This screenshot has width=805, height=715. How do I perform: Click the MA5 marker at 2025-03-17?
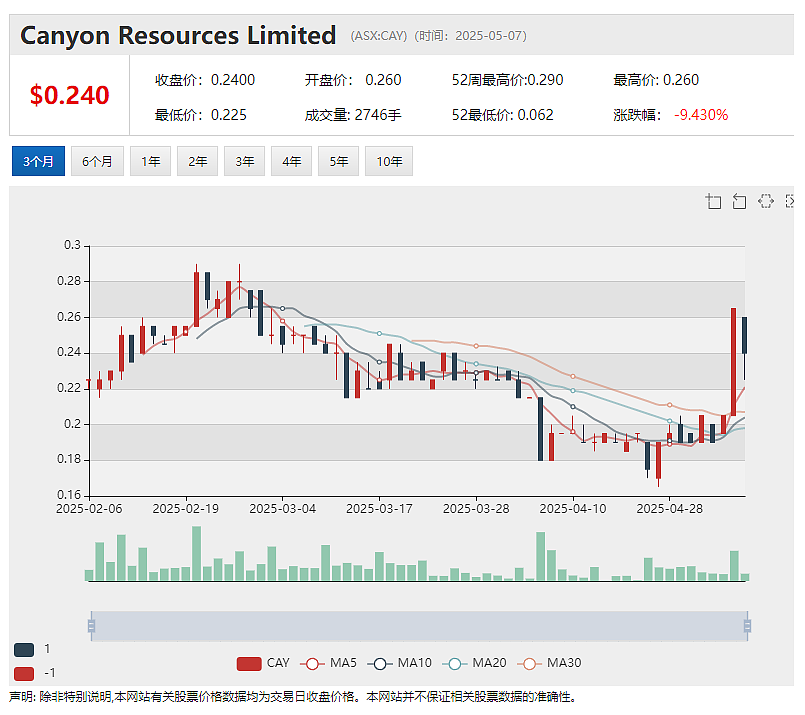tap(379, 380)
